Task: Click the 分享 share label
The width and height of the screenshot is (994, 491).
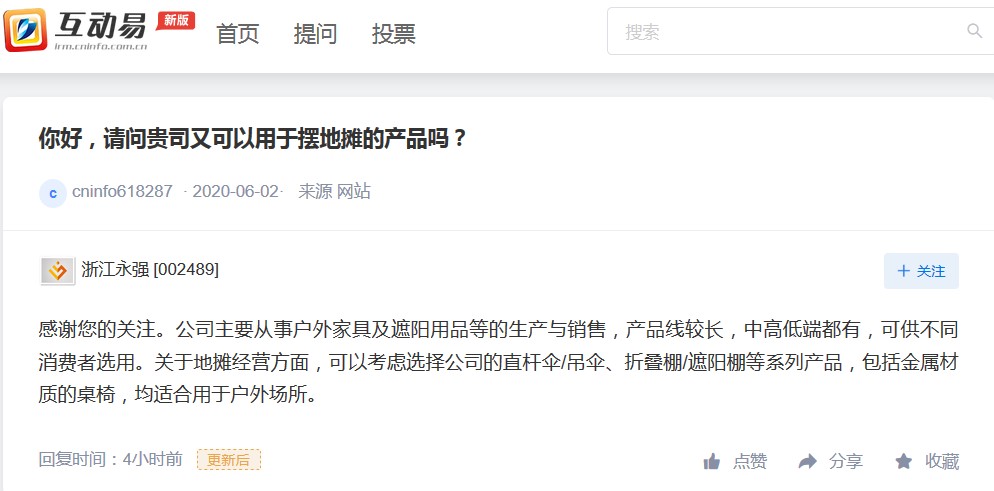Action: pyautogui.click(x=846, y=461)
